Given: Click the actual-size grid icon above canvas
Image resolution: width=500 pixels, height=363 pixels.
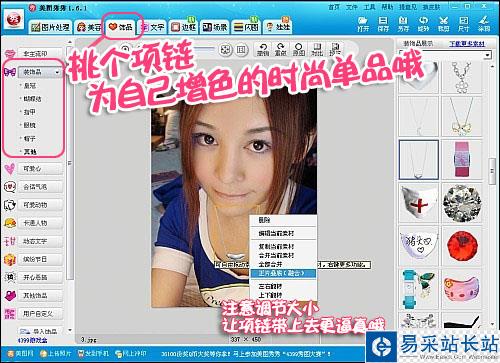Looking at the screenshot, I should click(x=241, y=50).
